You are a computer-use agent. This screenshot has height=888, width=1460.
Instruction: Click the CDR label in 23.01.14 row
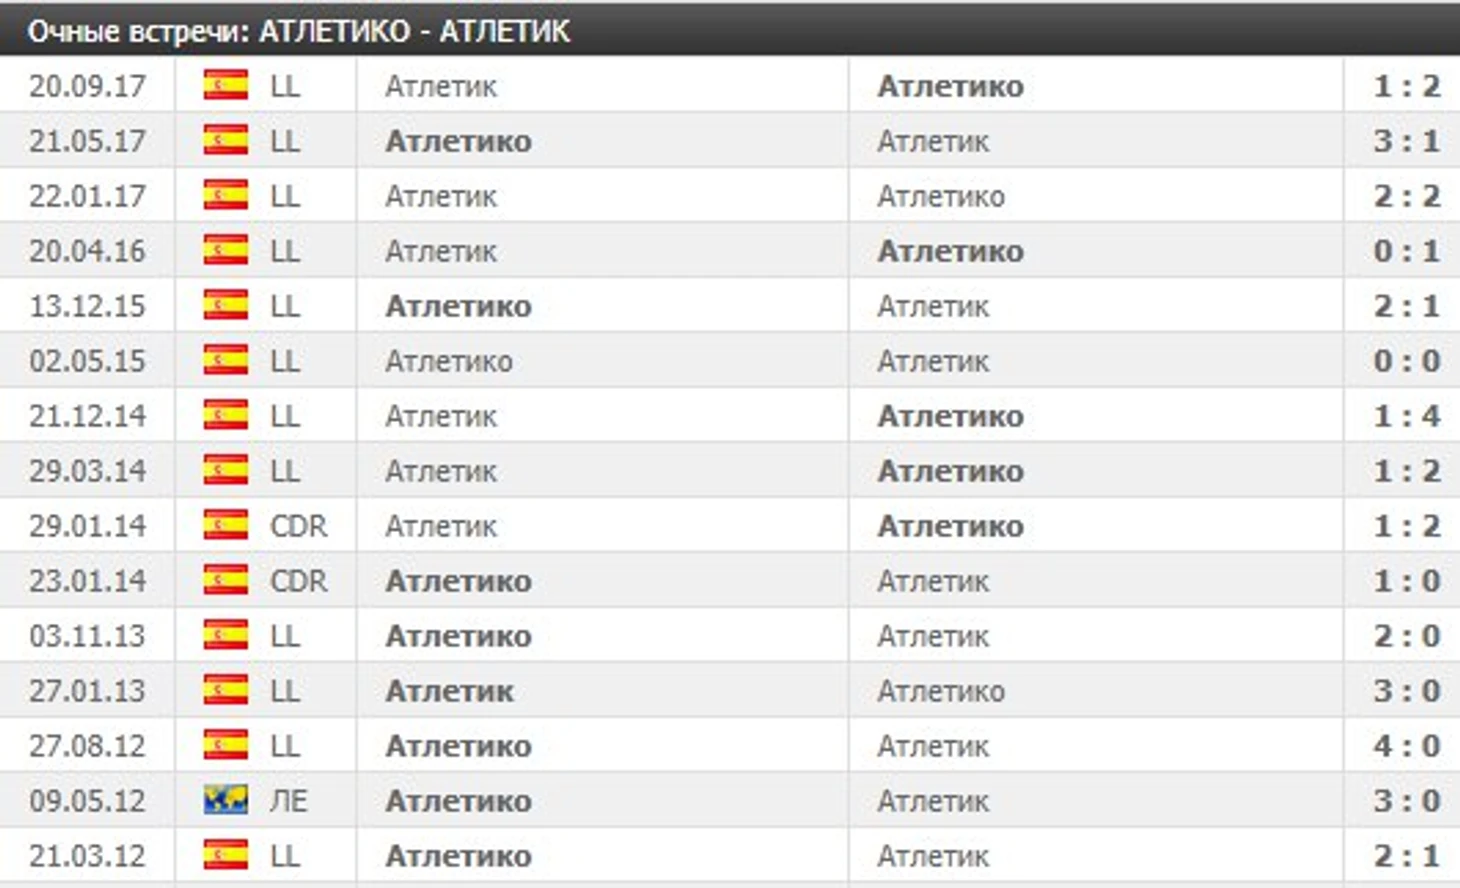(x=298, y=581)
